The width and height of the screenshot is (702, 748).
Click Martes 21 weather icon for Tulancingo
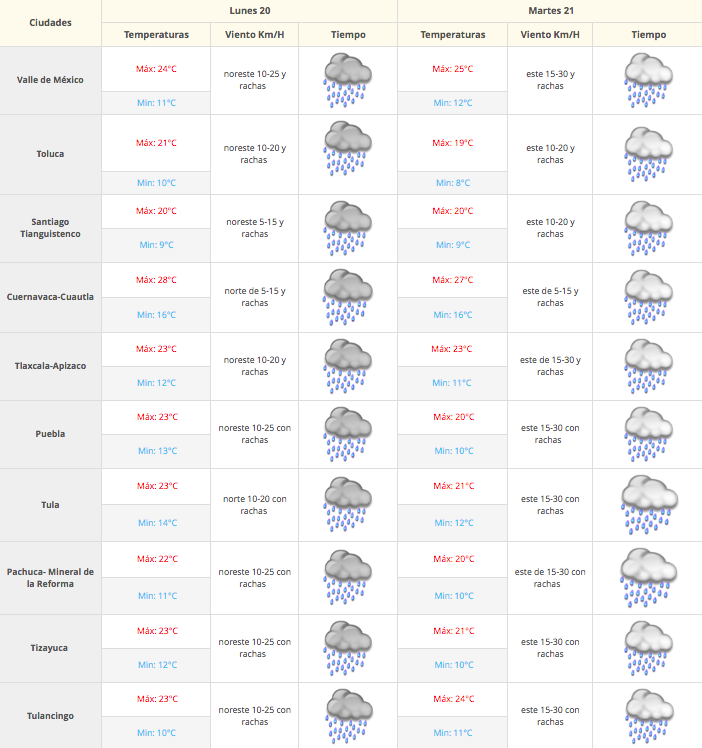(x=647, y=715)
